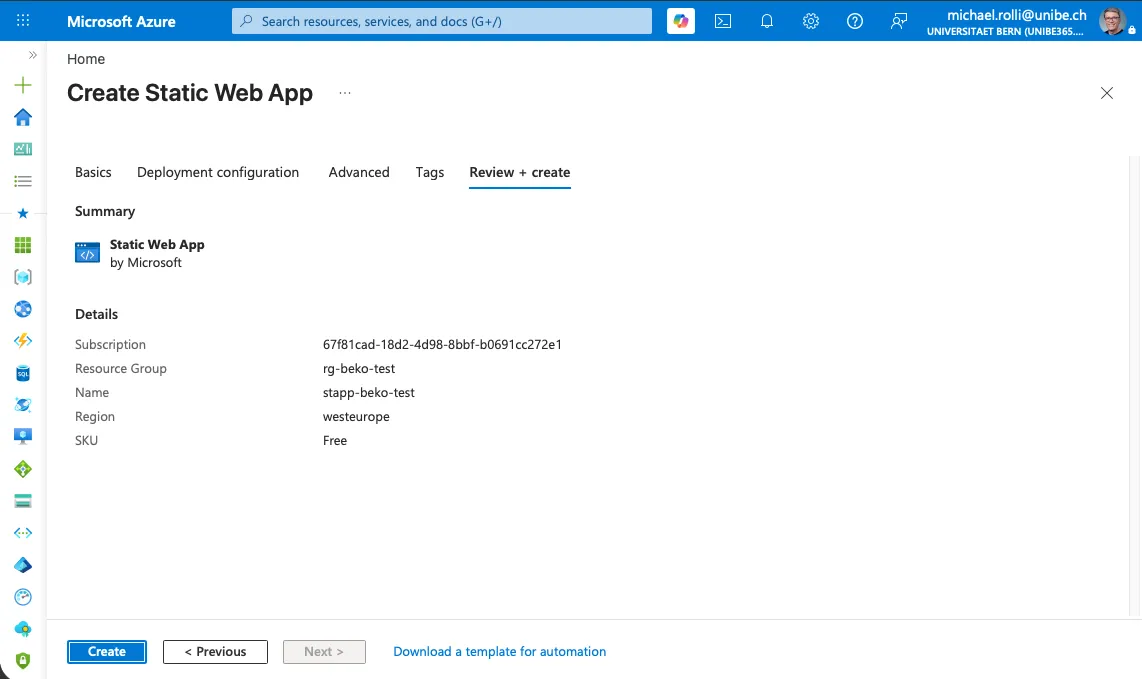Click the Microsoft Azure brand link

click(121, 21)
